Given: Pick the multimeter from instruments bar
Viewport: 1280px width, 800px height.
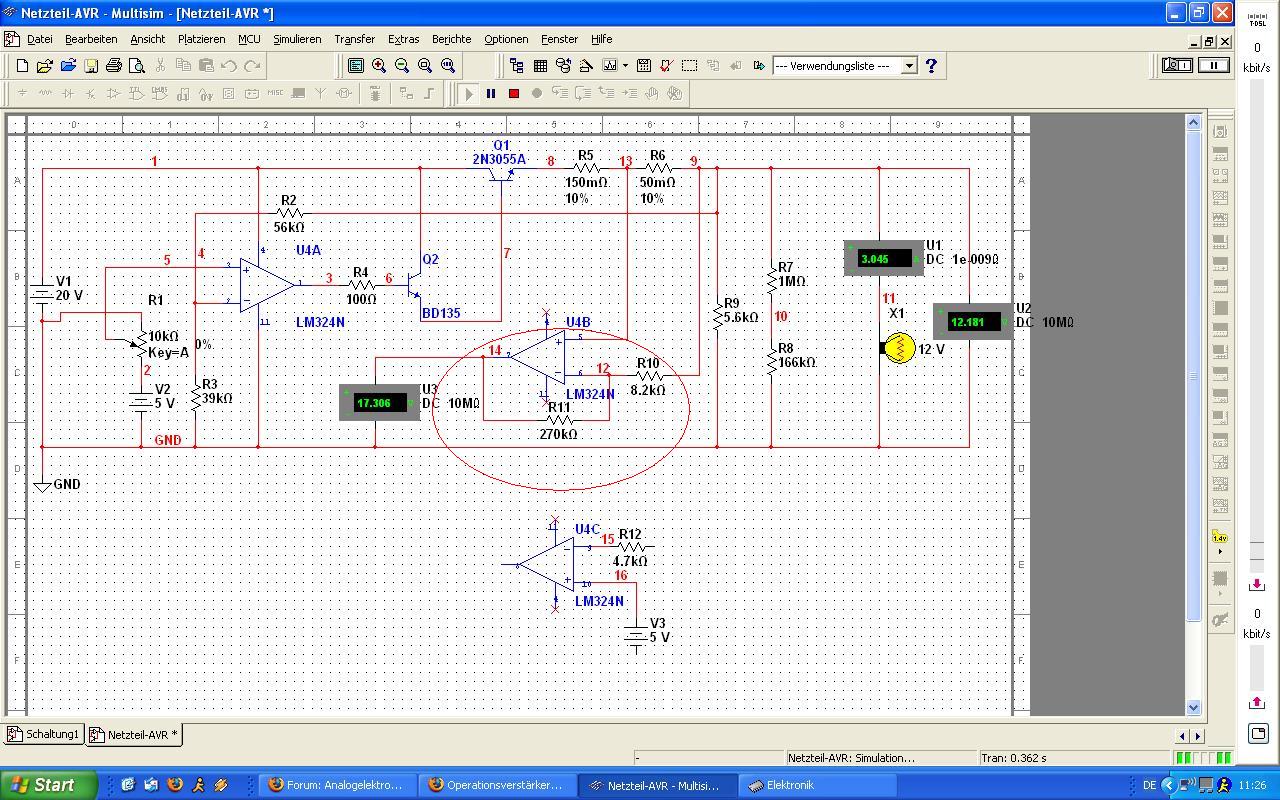Looking at the screenshot, I should pyautogui.click(x=1220, y=132).
